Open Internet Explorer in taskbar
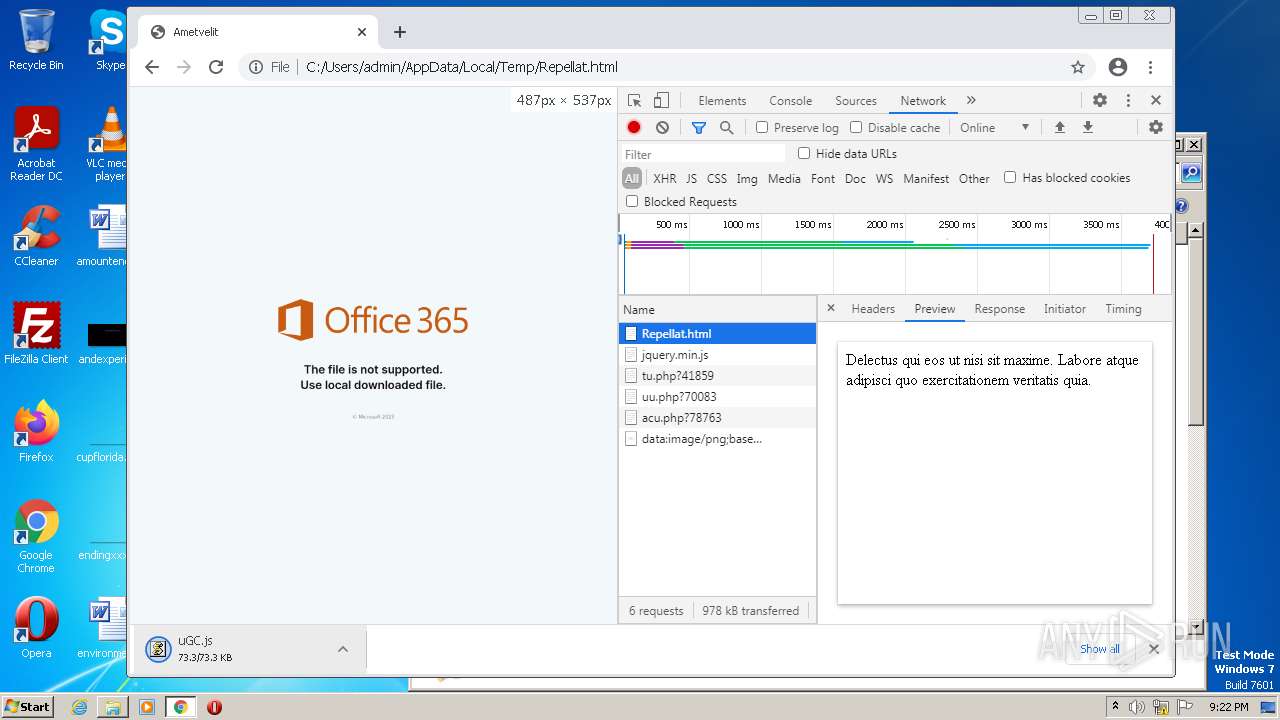Image resolution: width=1280 pixels, height=720 pixels. coord(80,707)
